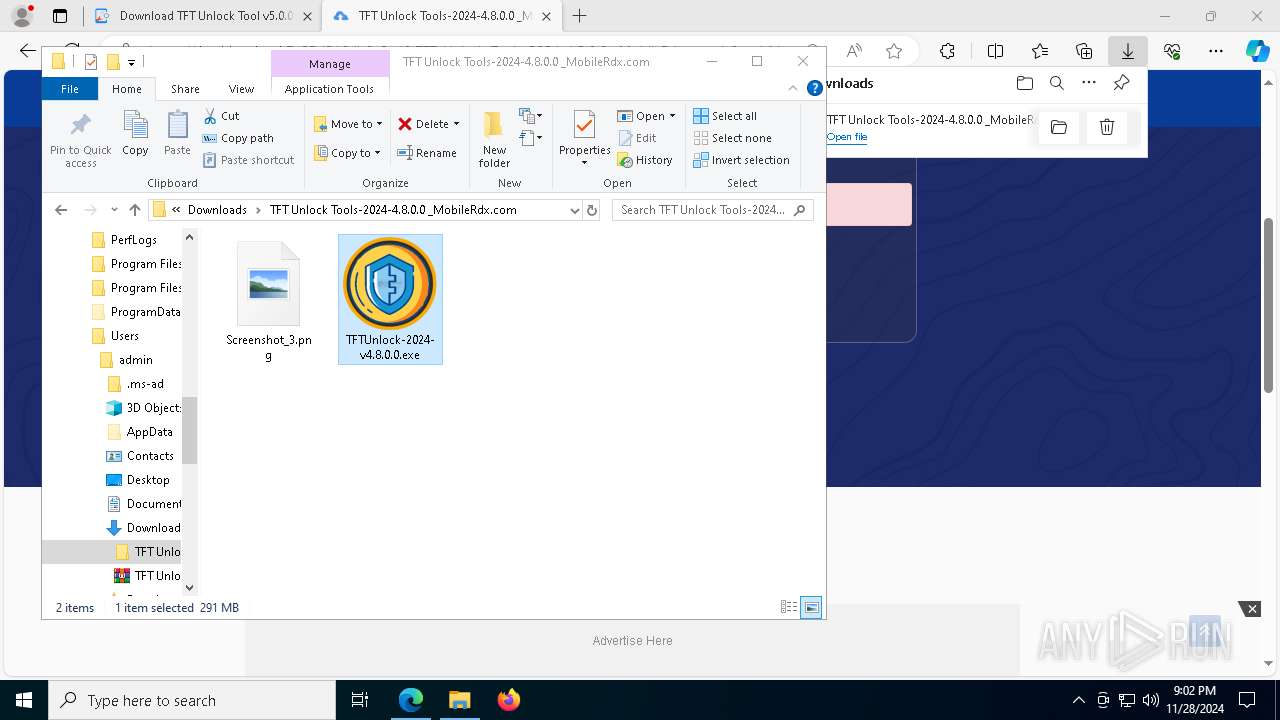This screenshot has height=720, width=1280.
Task: Click Open in ribbon Open group
Action: [646, 116]
